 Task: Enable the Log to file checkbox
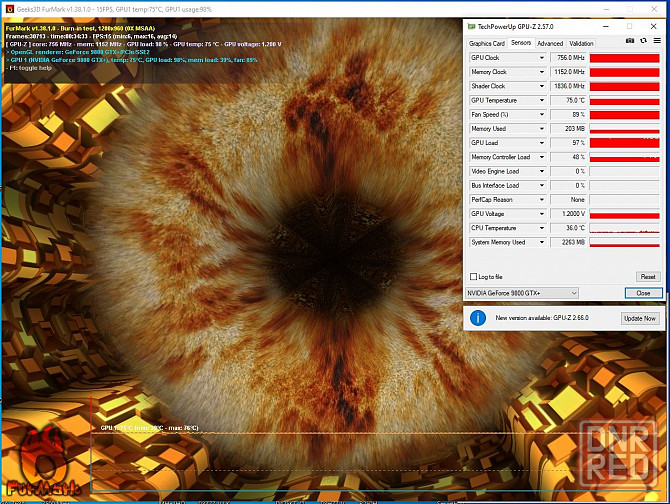[x=473, y=277]
